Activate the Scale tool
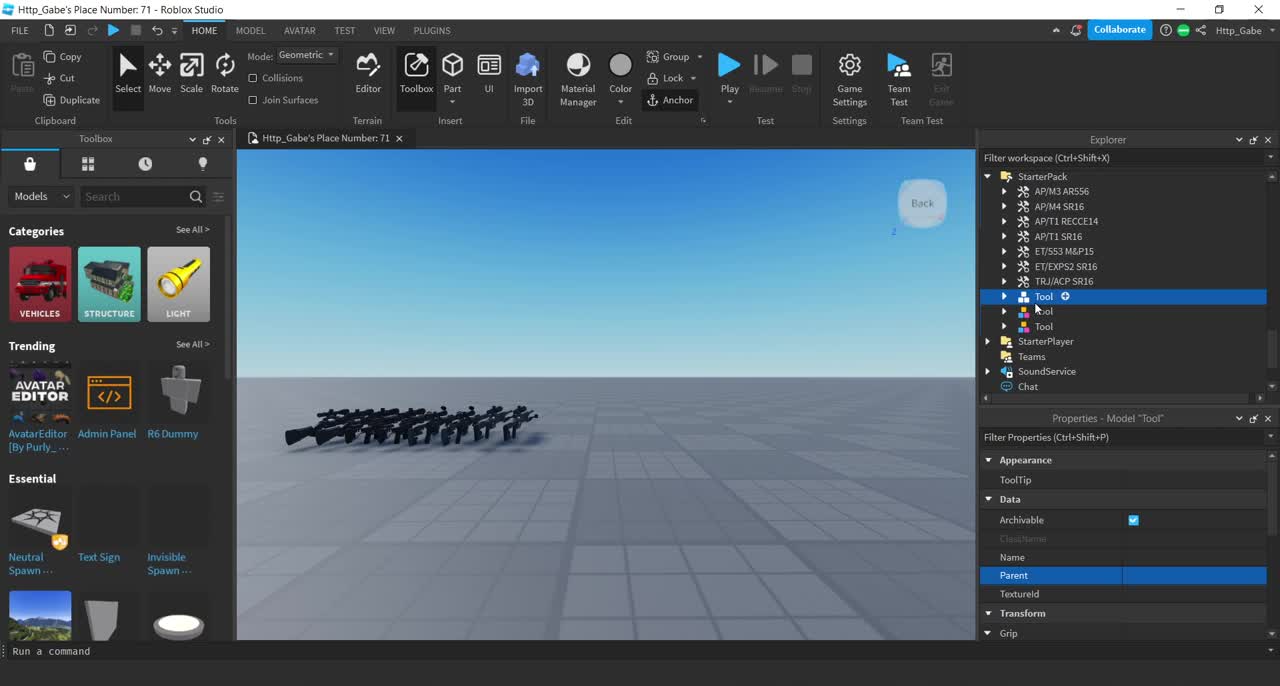Screen dimensions: 1280x686 click(x=191, y=73)
